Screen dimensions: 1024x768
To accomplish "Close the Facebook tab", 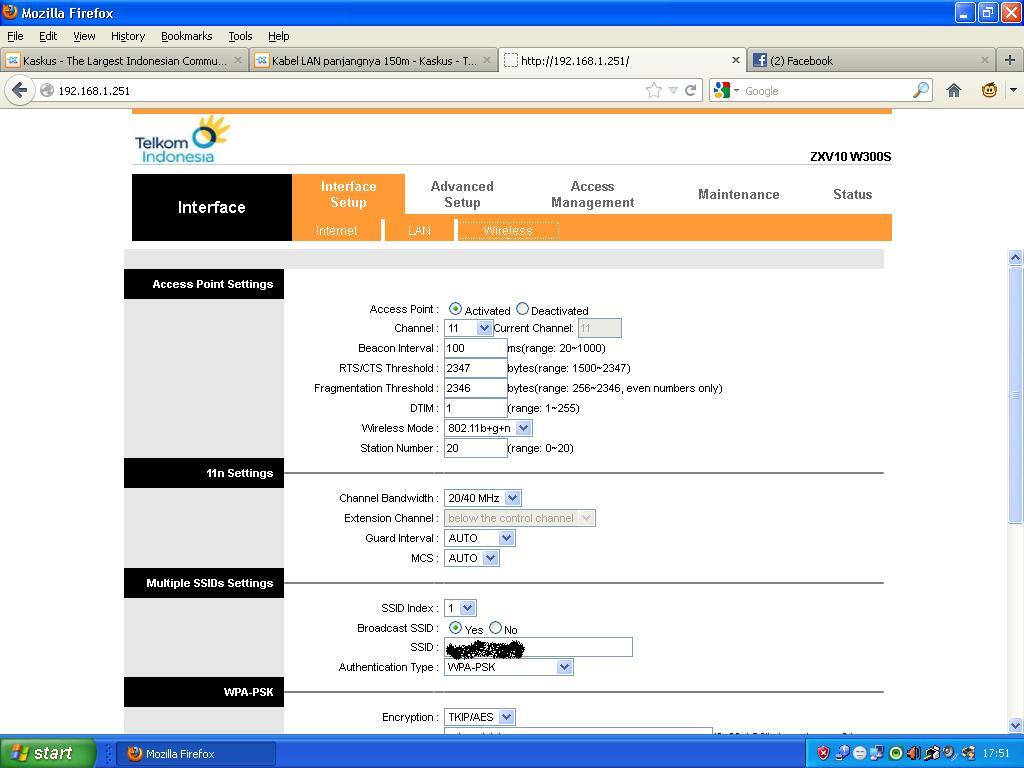I will 984,60.
